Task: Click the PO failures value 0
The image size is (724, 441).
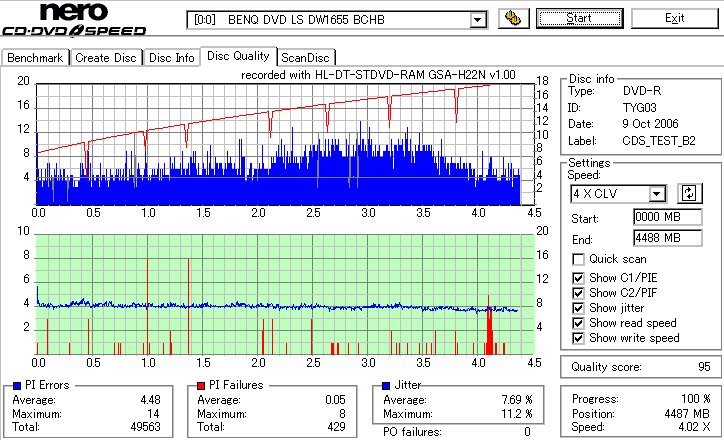Action: [527, 432]
